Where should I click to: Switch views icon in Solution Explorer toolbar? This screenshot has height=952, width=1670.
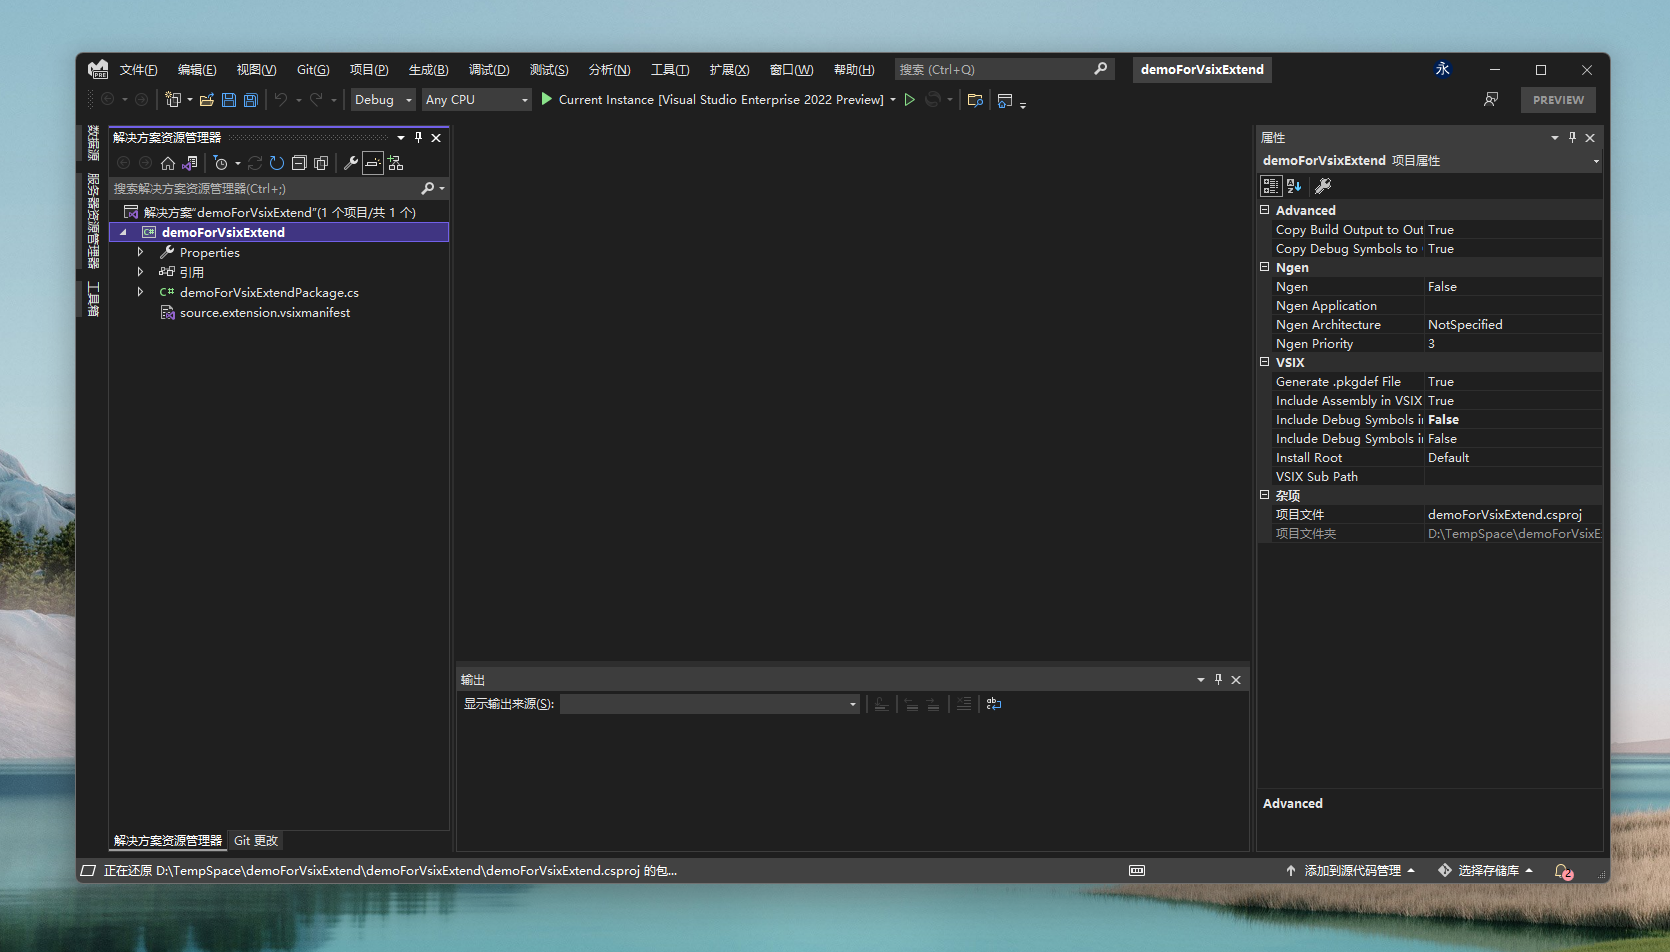[x=190, y=163]
